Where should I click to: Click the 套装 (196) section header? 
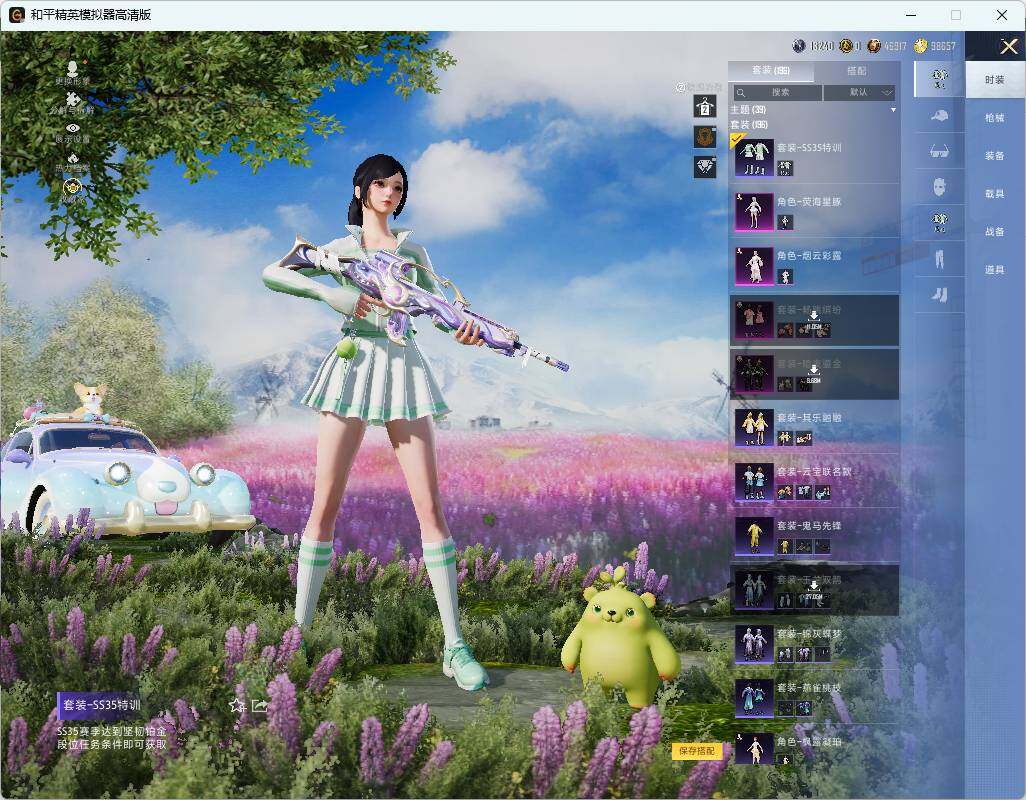pos(749,124)
